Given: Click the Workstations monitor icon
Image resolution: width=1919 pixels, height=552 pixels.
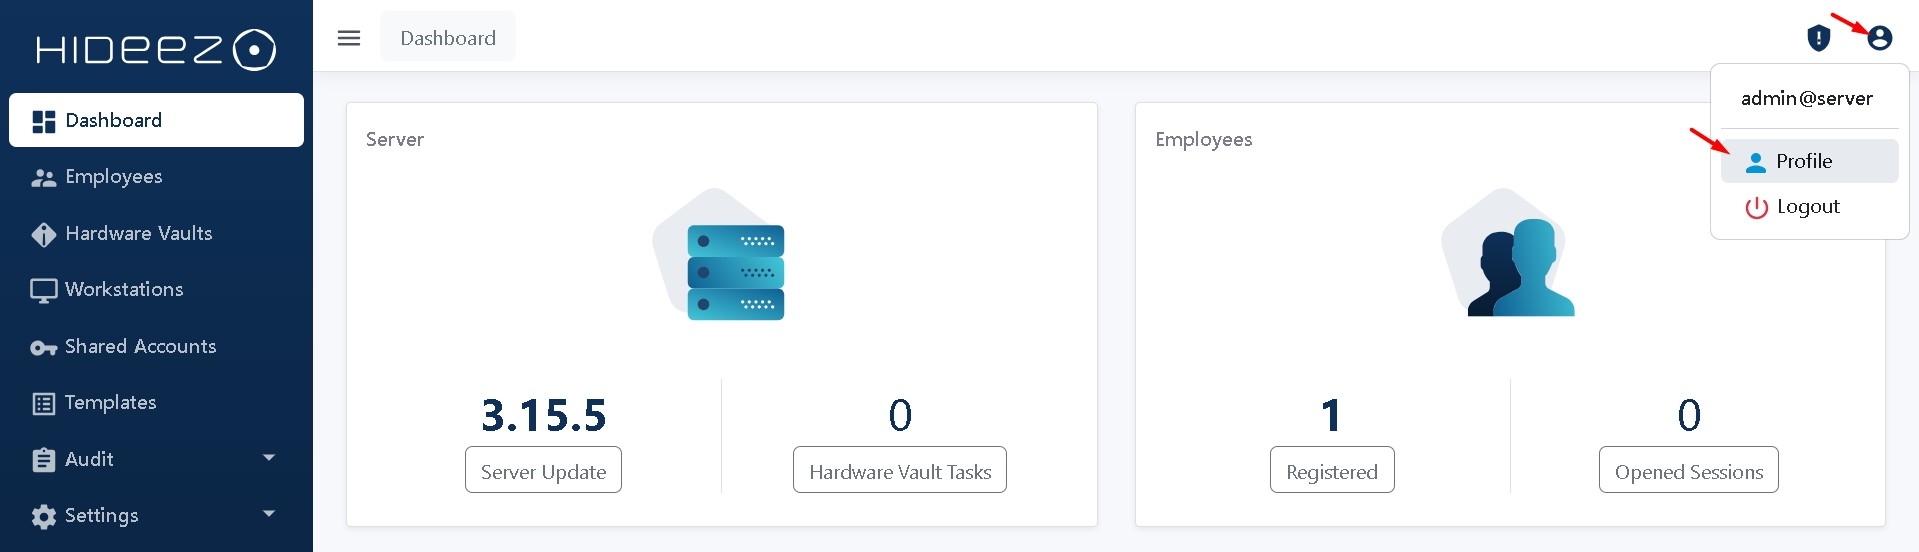Looking at the screenshot, I should click(43, 290).
